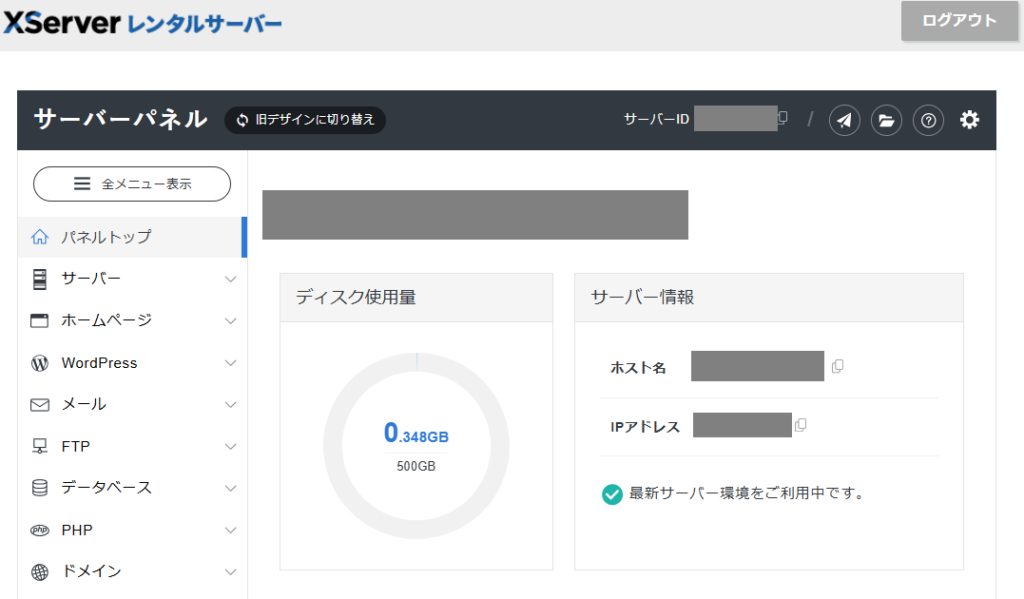Click the paper plane icon in header
Screen dimensions: 1024x599
[845, 121]
